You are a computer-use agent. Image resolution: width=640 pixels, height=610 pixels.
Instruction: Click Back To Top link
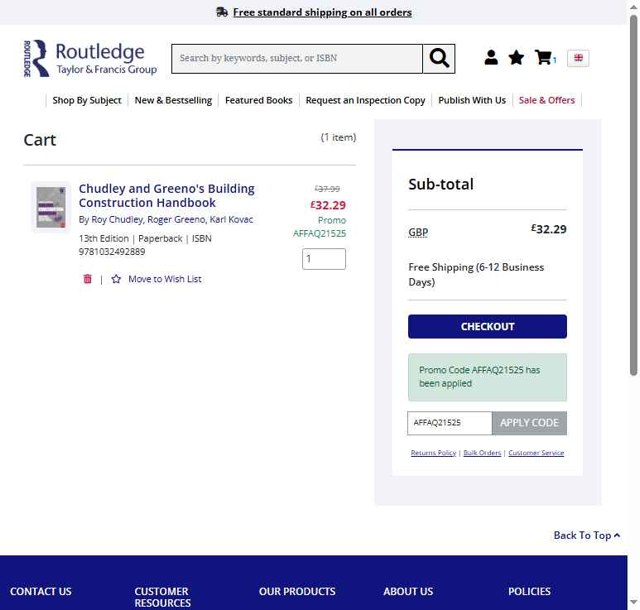pos(587,535)
